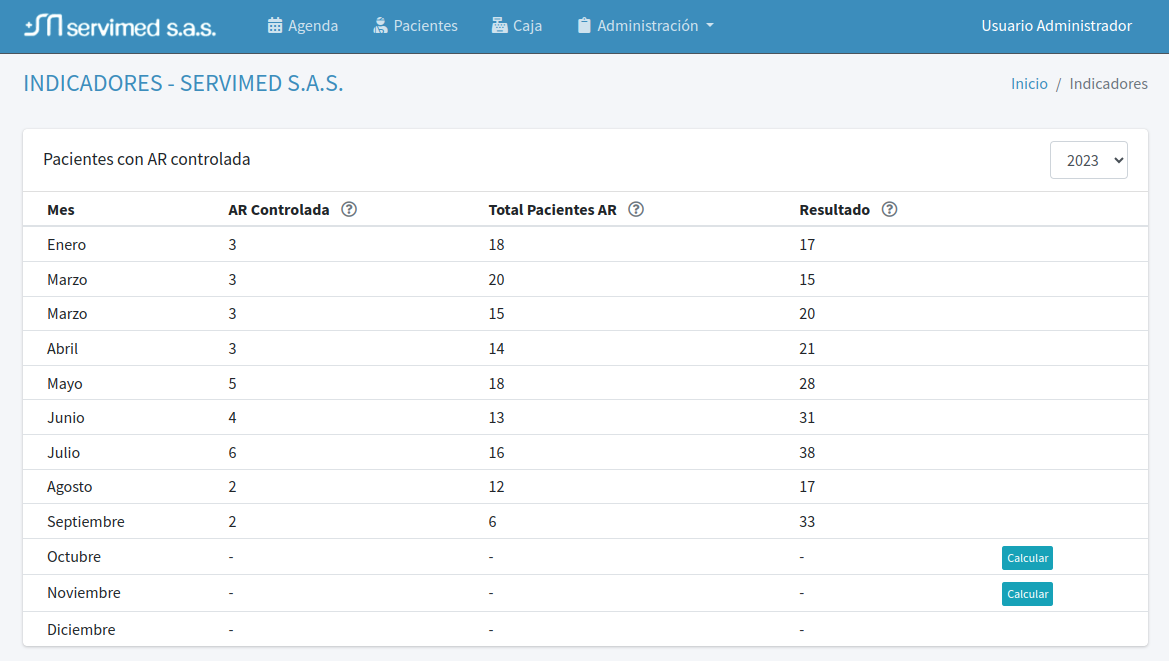The width and height of the screenshot is (1169, 661).
Task: Open the Pacientes menu item
Action: [425, 26]
